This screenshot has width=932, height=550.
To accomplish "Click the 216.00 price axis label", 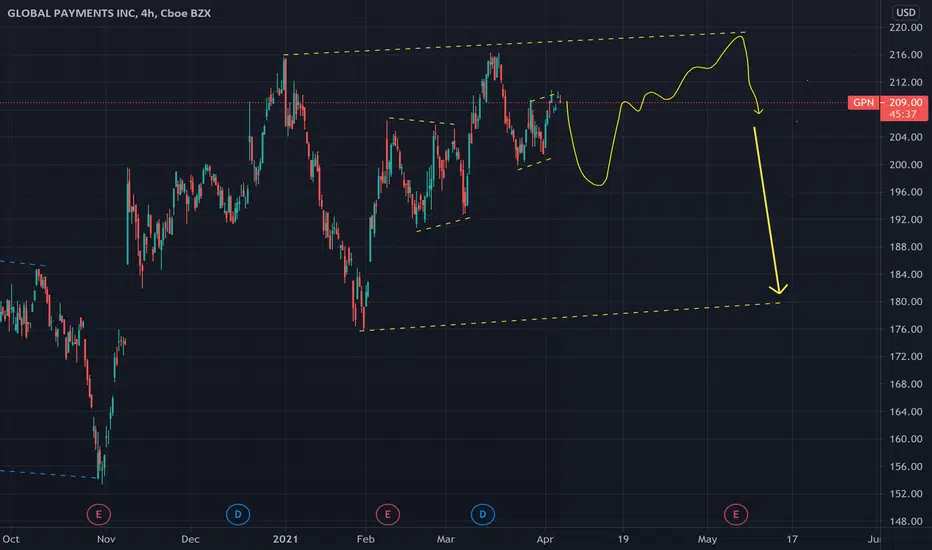I will point(905,55).
